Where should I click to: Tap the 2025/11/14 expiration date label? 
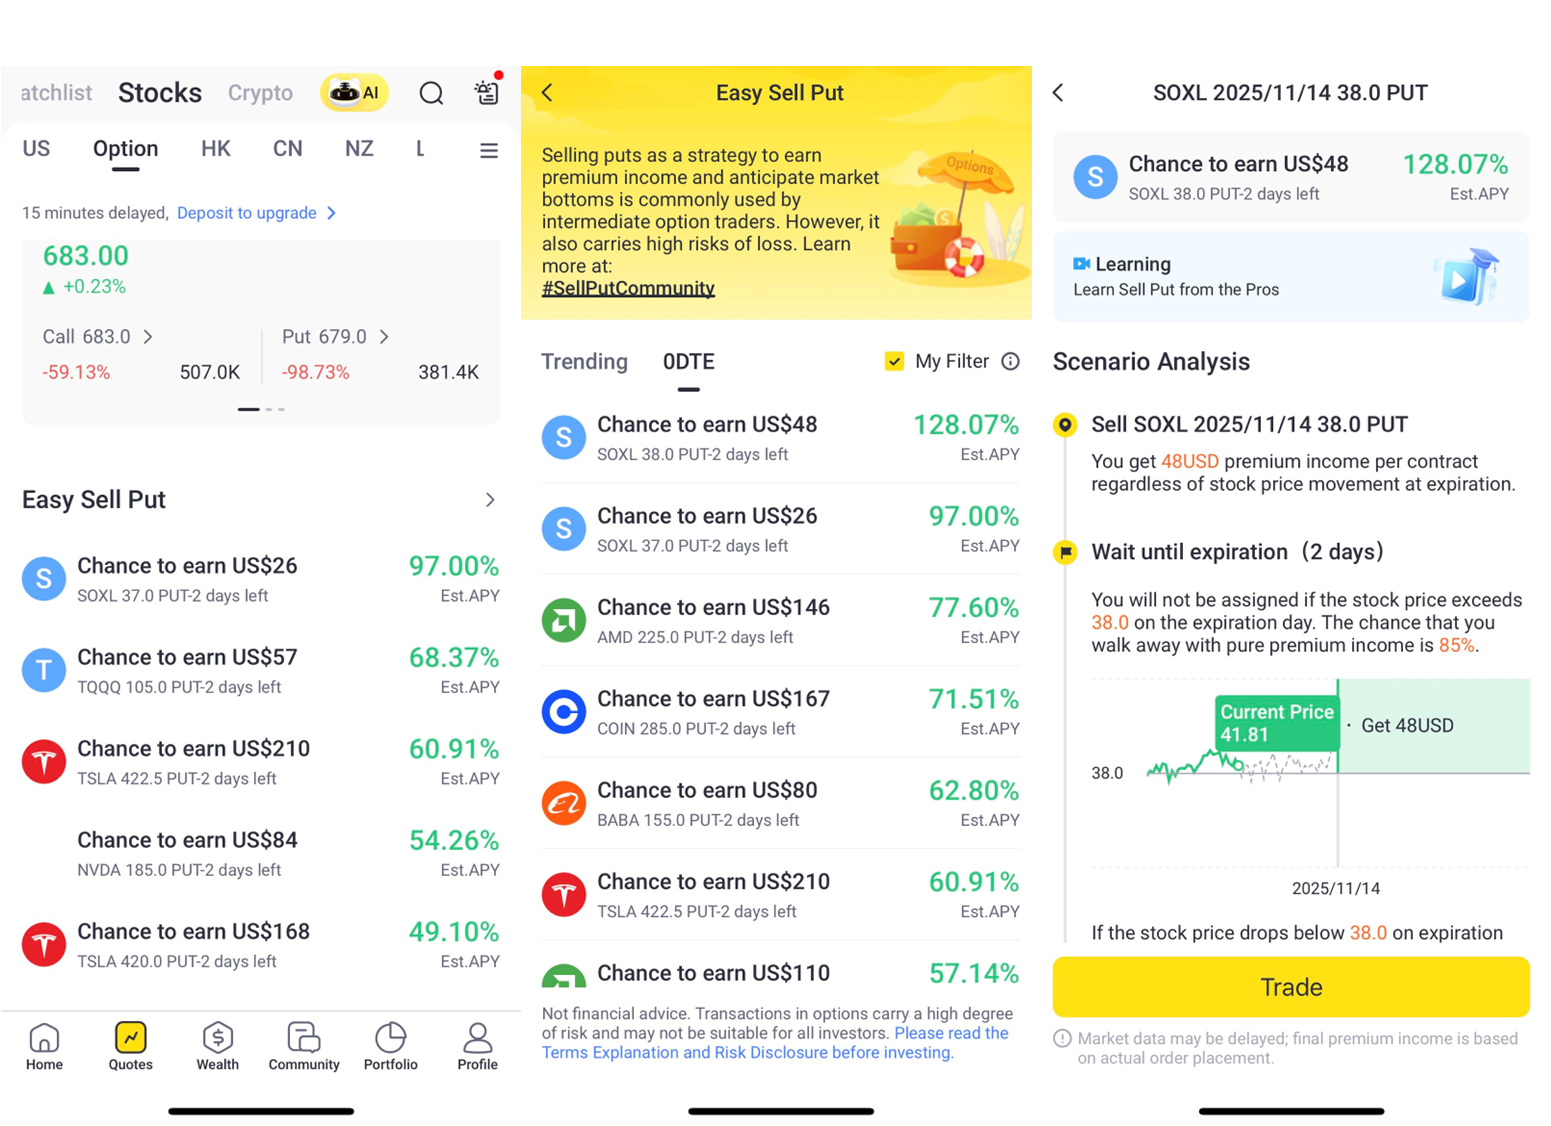click(x=1336, y=888)
